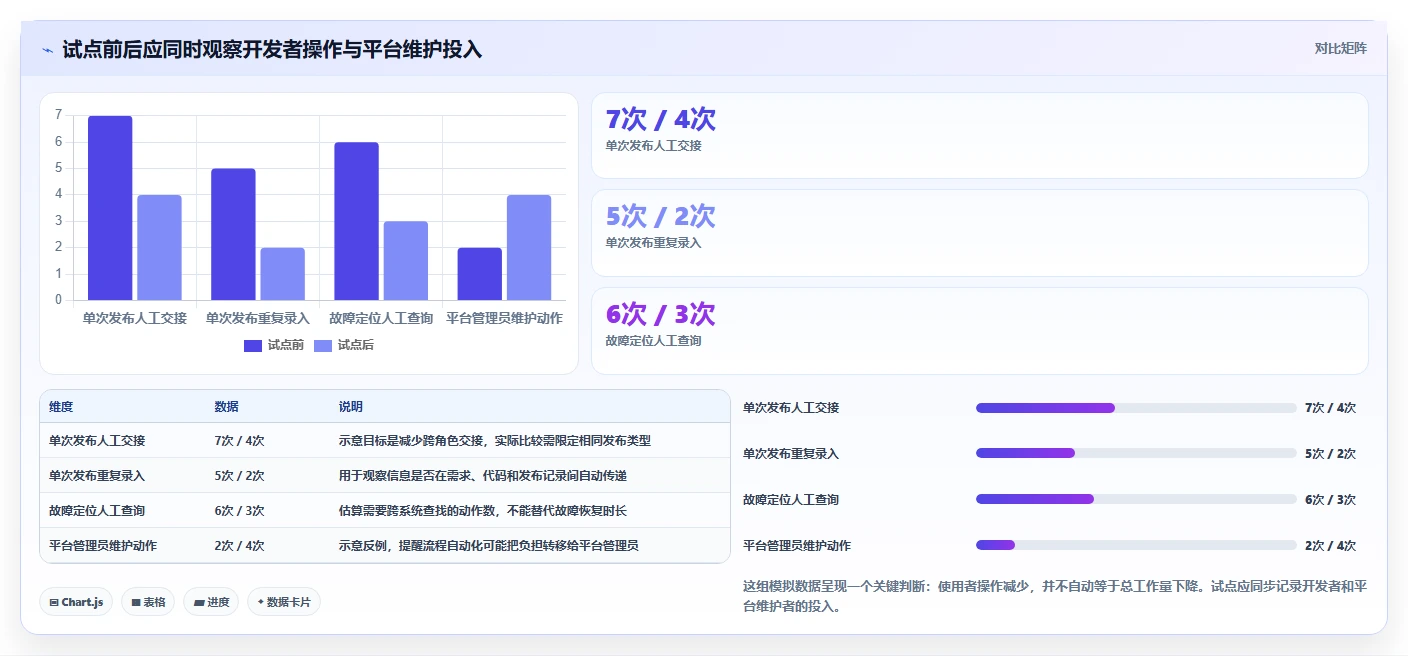Click the 说明 column header in the table
This screenshot has height=656, width=1408.
click(x=351, y=407)
